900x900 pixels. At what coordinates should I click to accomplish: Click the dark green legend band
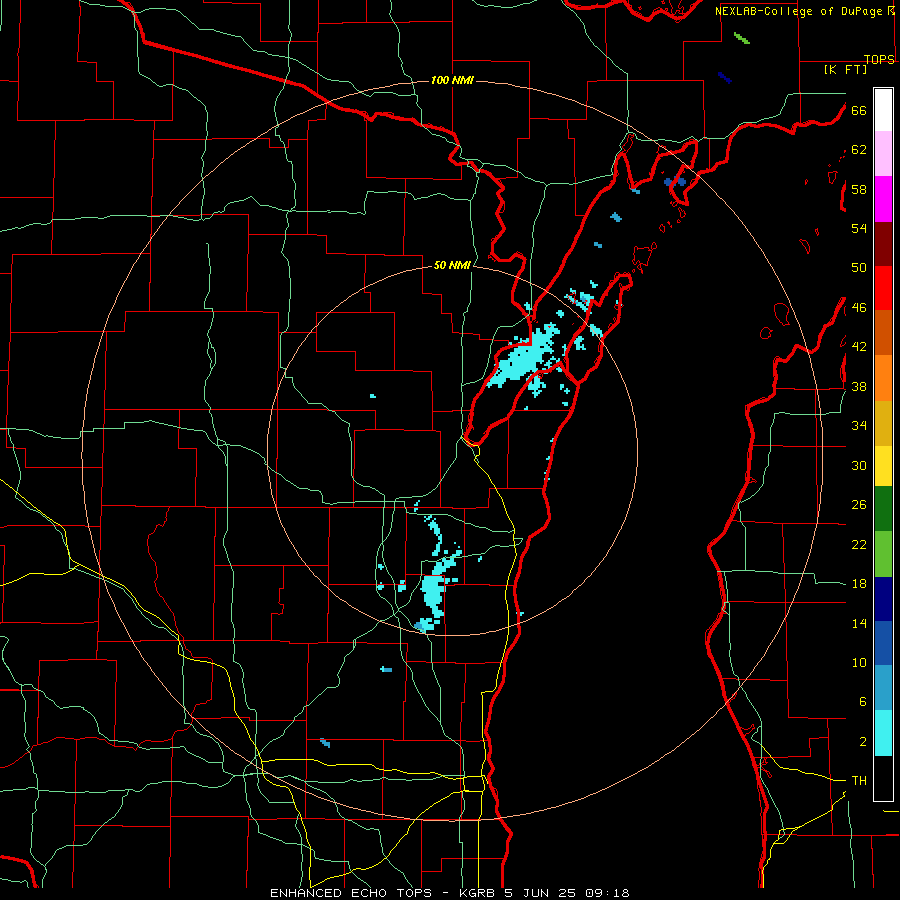(x=883, y=509)
